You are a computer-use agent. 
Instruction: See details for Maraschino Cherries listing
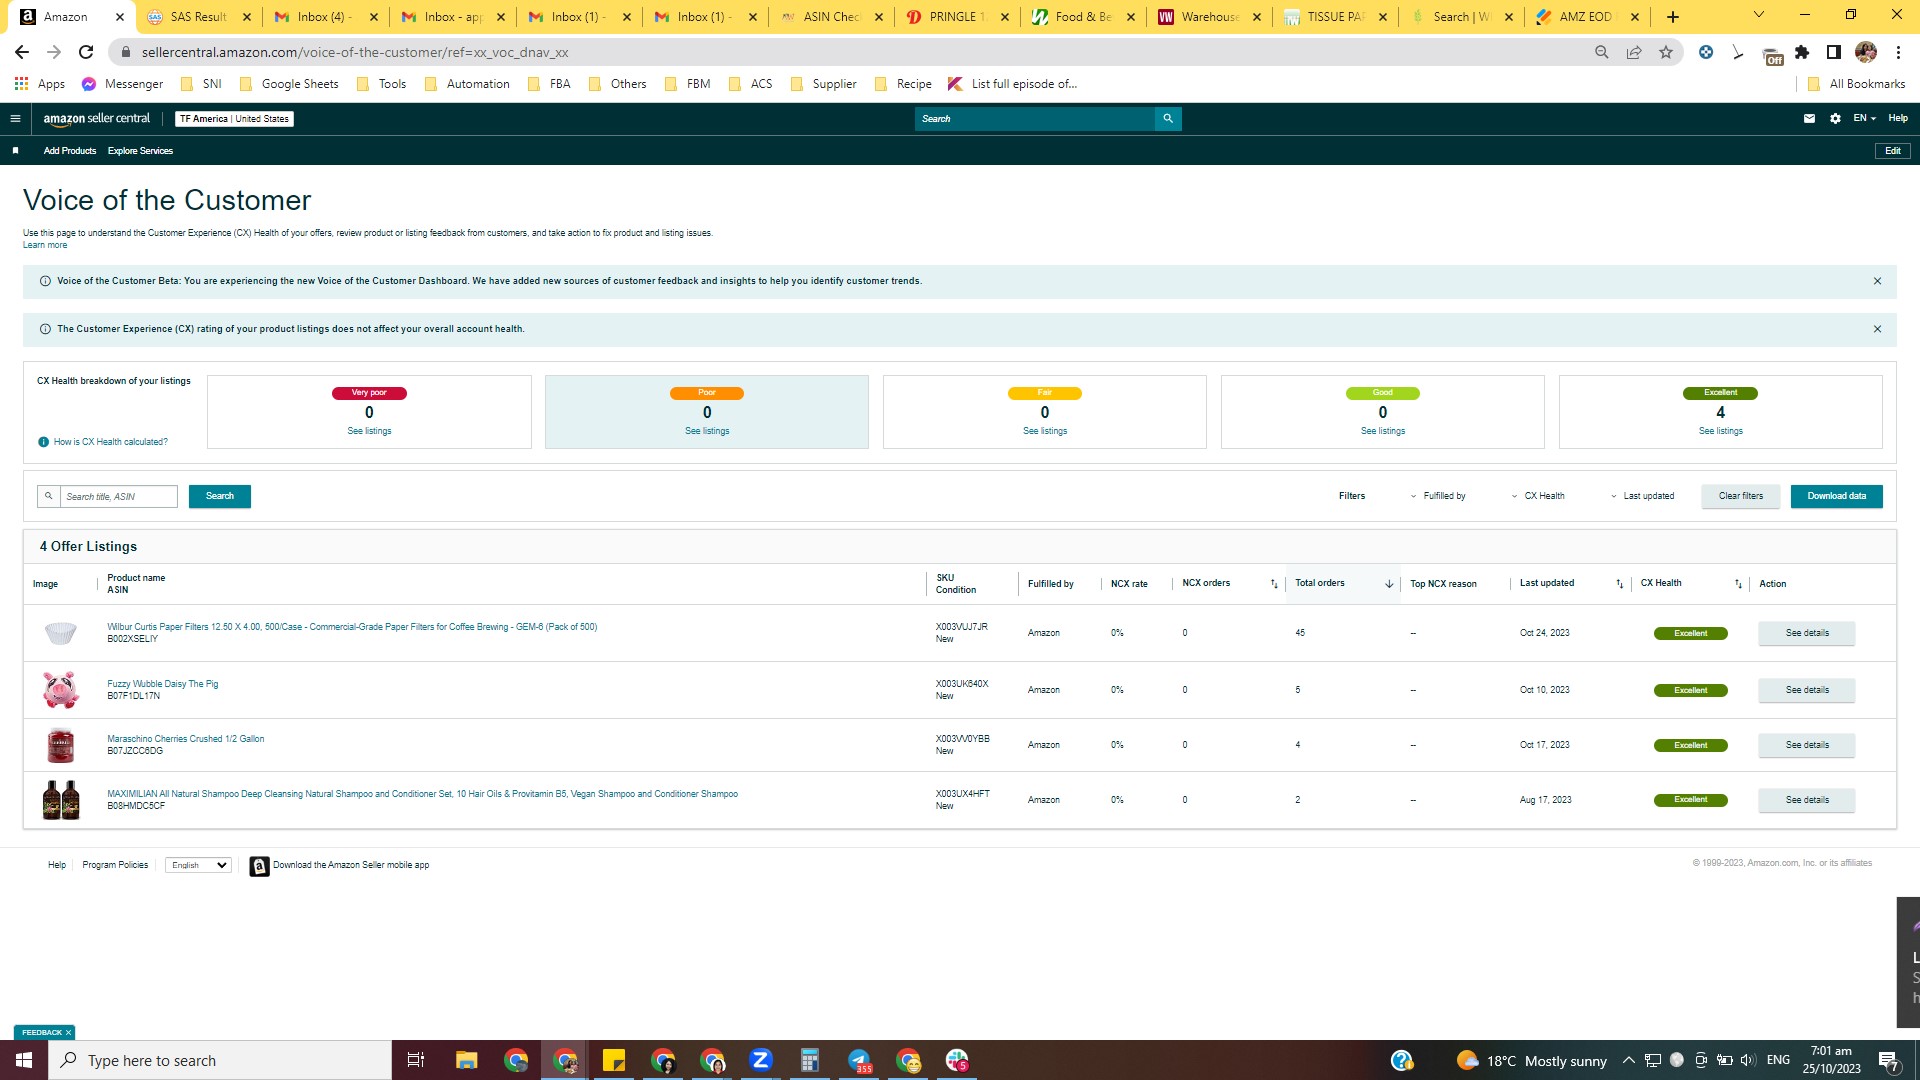1807,745
